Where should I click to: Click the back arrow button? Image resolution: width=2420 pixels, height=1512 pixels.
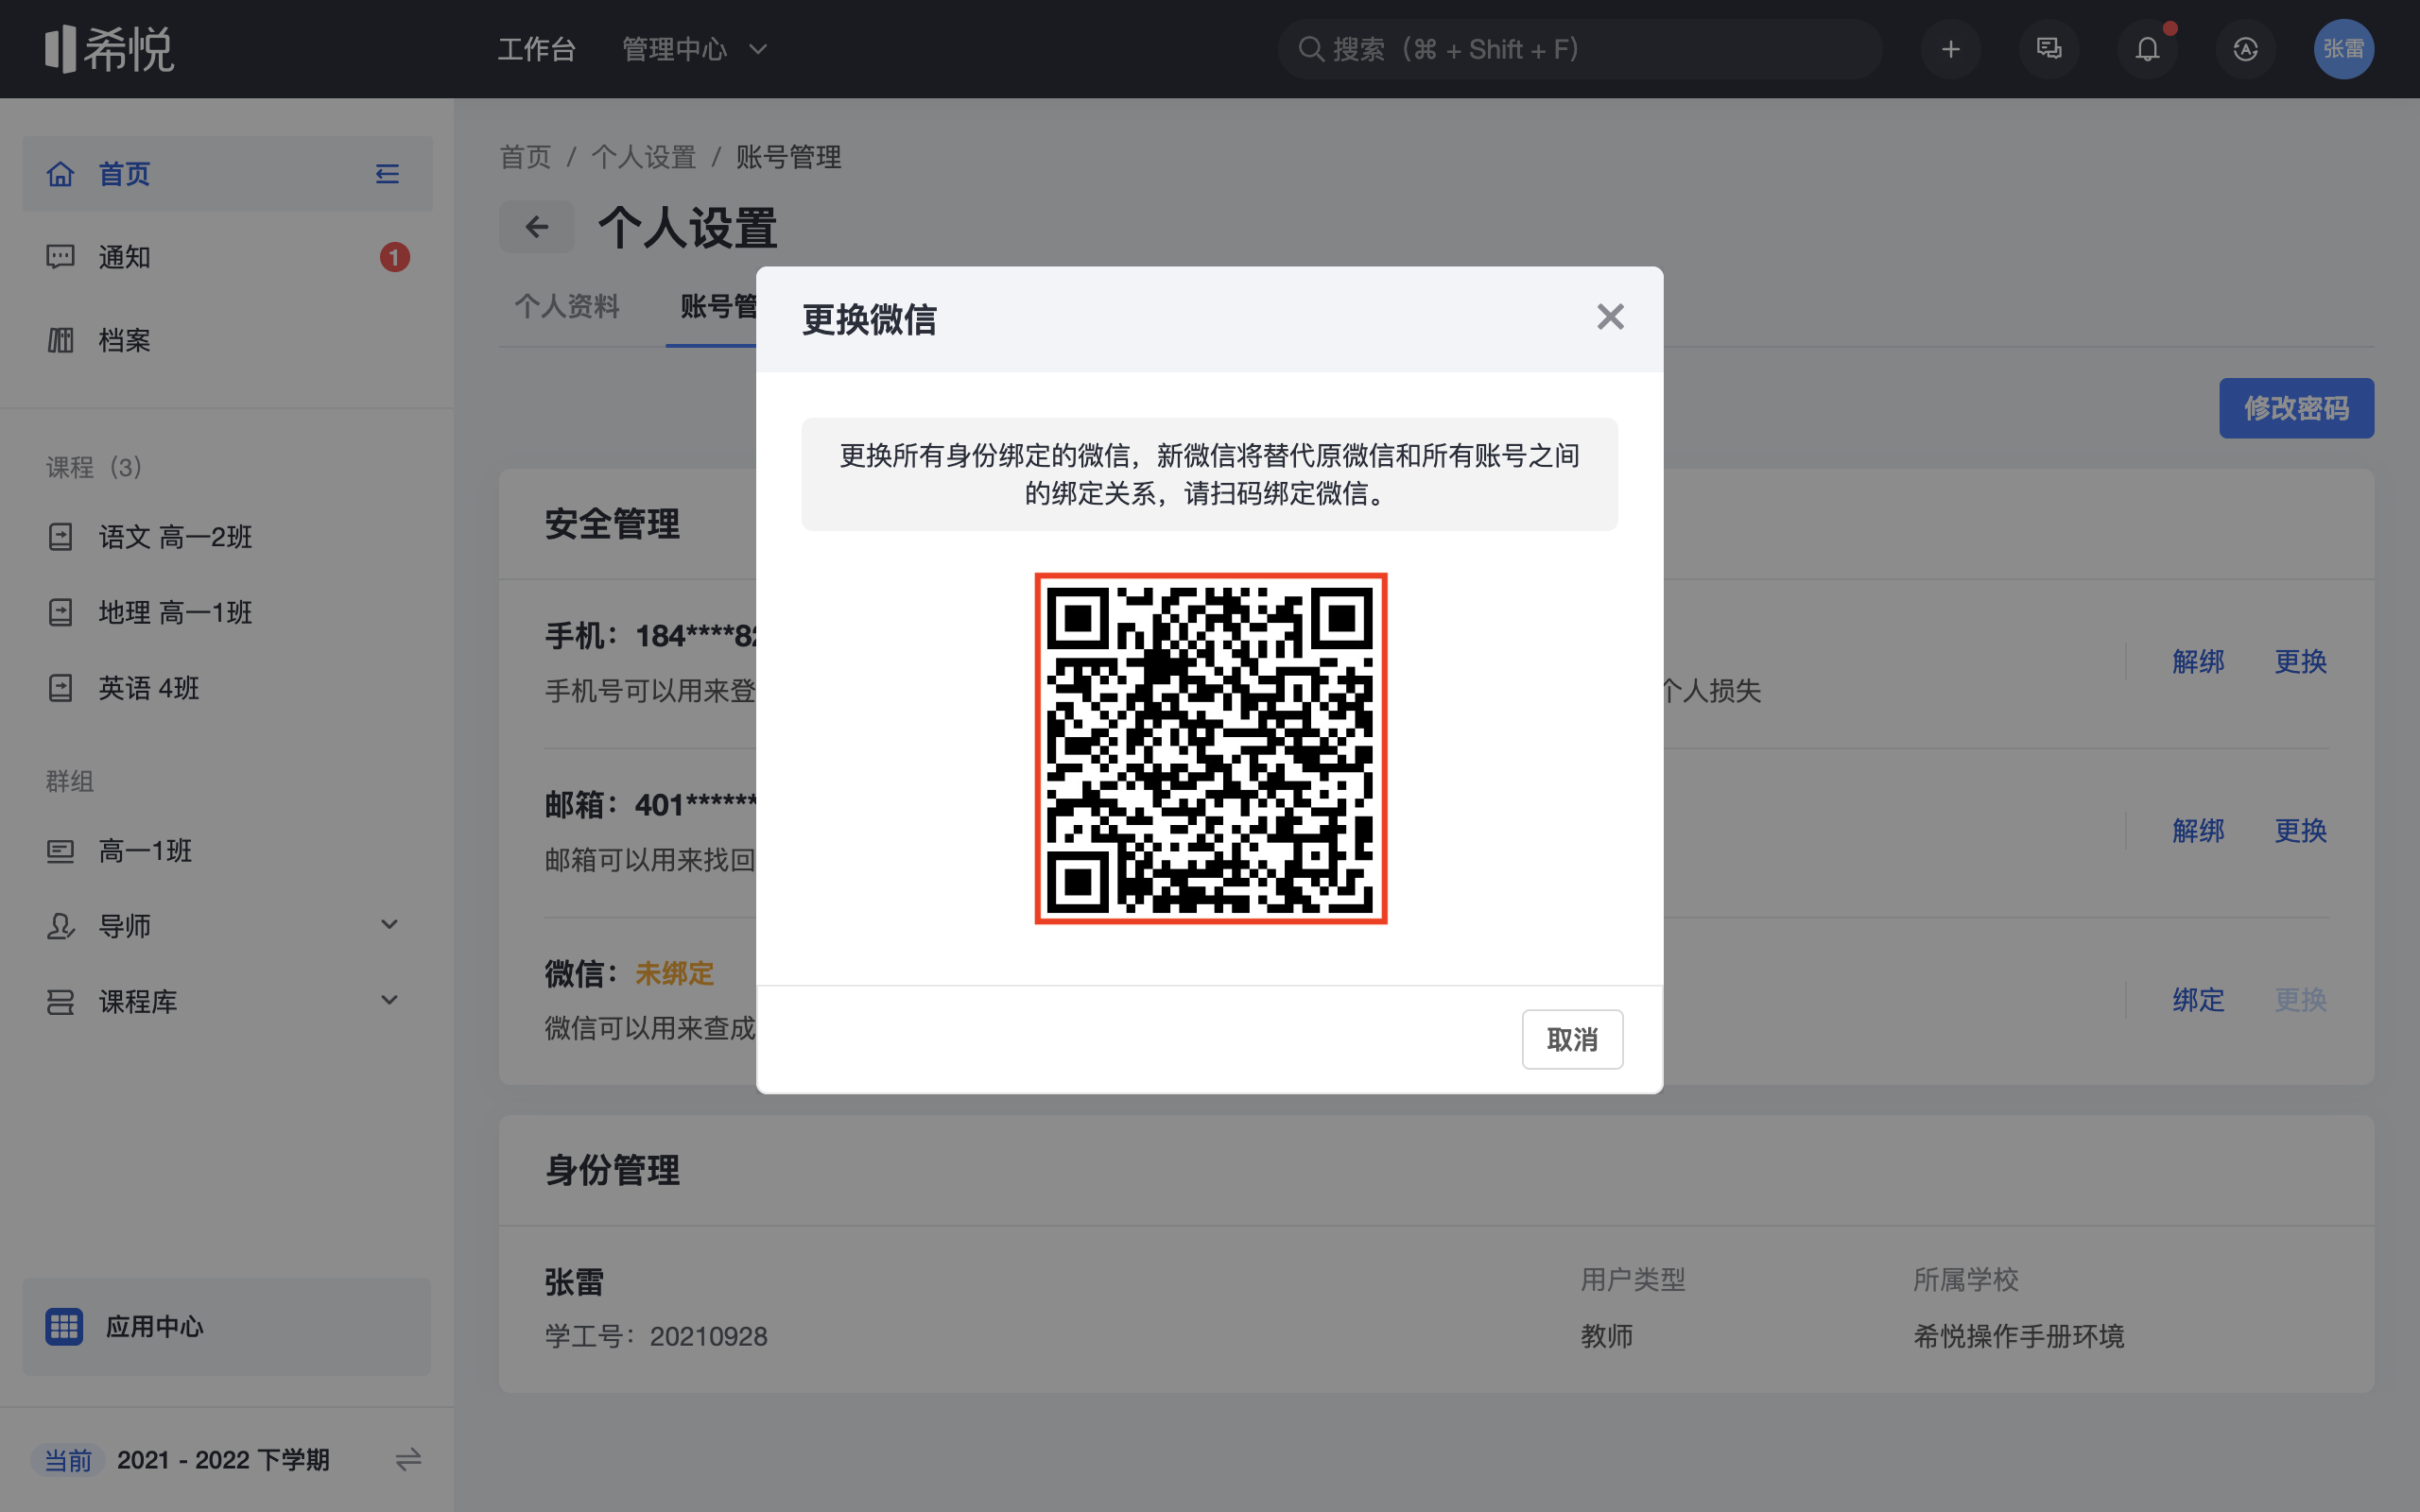tap(537, 227)
